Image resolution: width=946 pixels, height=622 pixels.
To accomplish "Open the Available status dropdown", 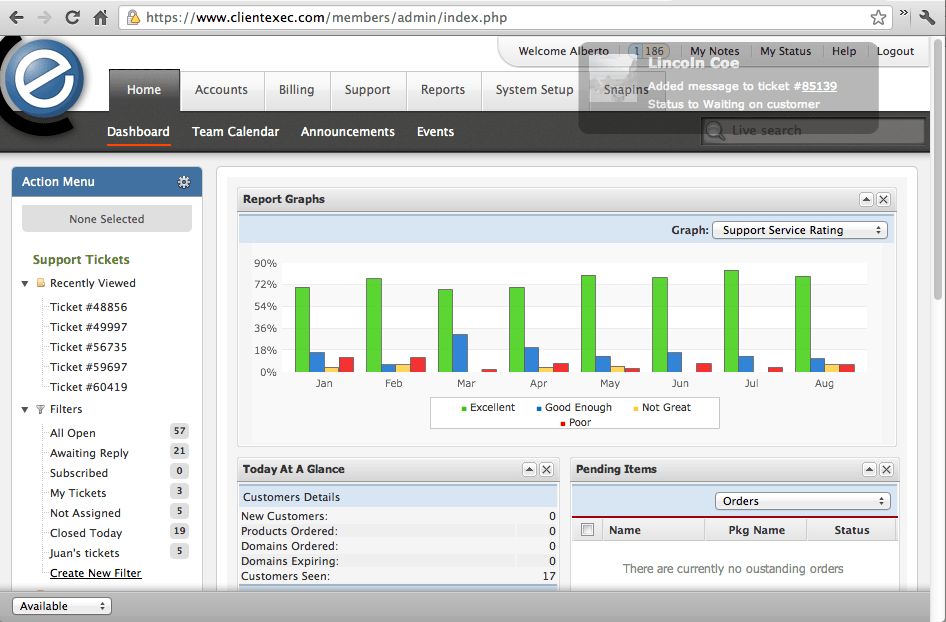I will tap(61, 605).
